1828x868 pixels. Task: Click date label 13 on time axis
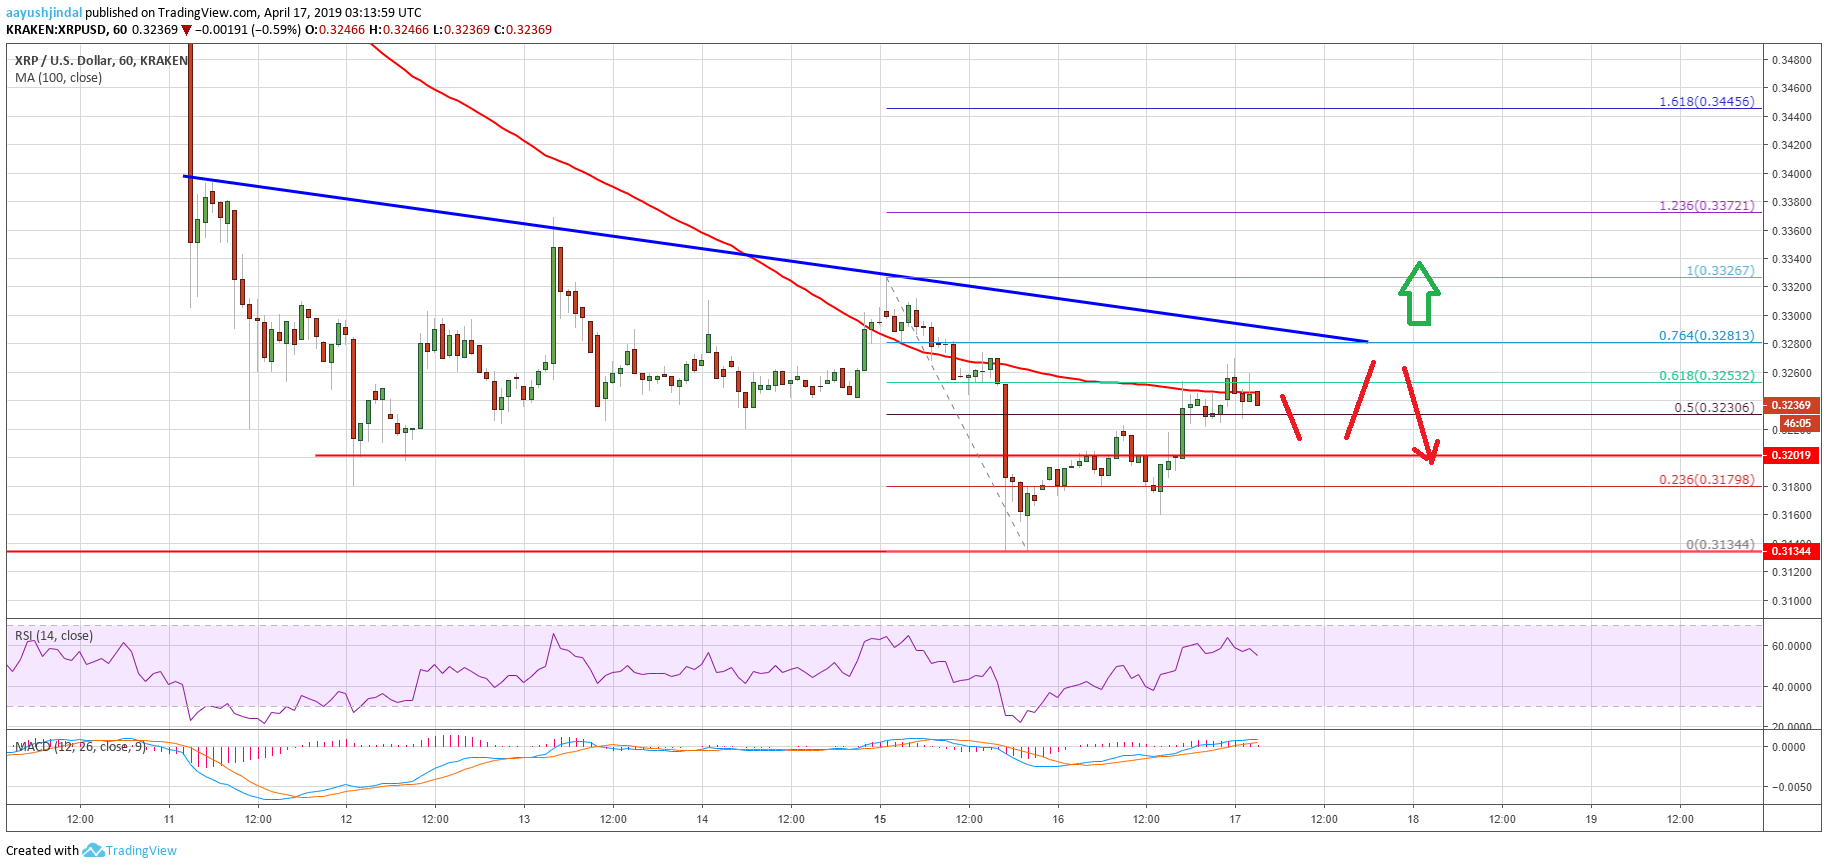pos(524,819)
